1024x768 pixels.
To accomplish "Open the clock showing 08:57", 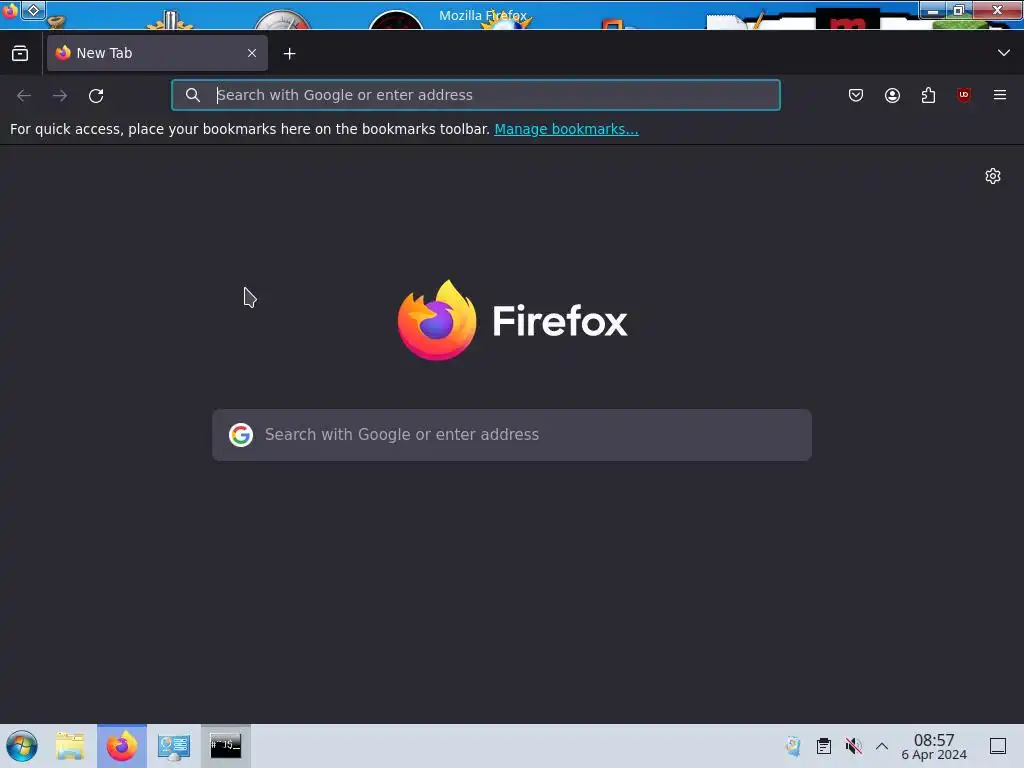I will coord(934,746).
